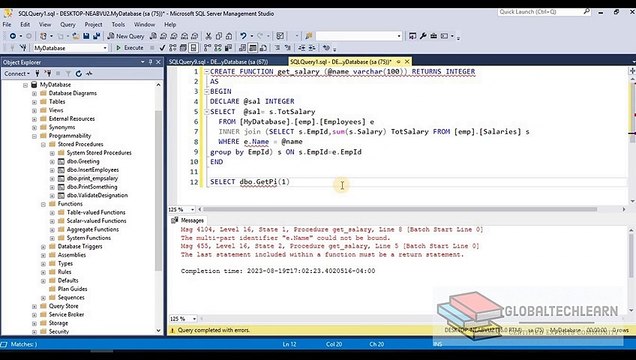Viewport: 636px width, 360px height.
Task: Toggle Include Client Statistics
Action: click(228, 48)
